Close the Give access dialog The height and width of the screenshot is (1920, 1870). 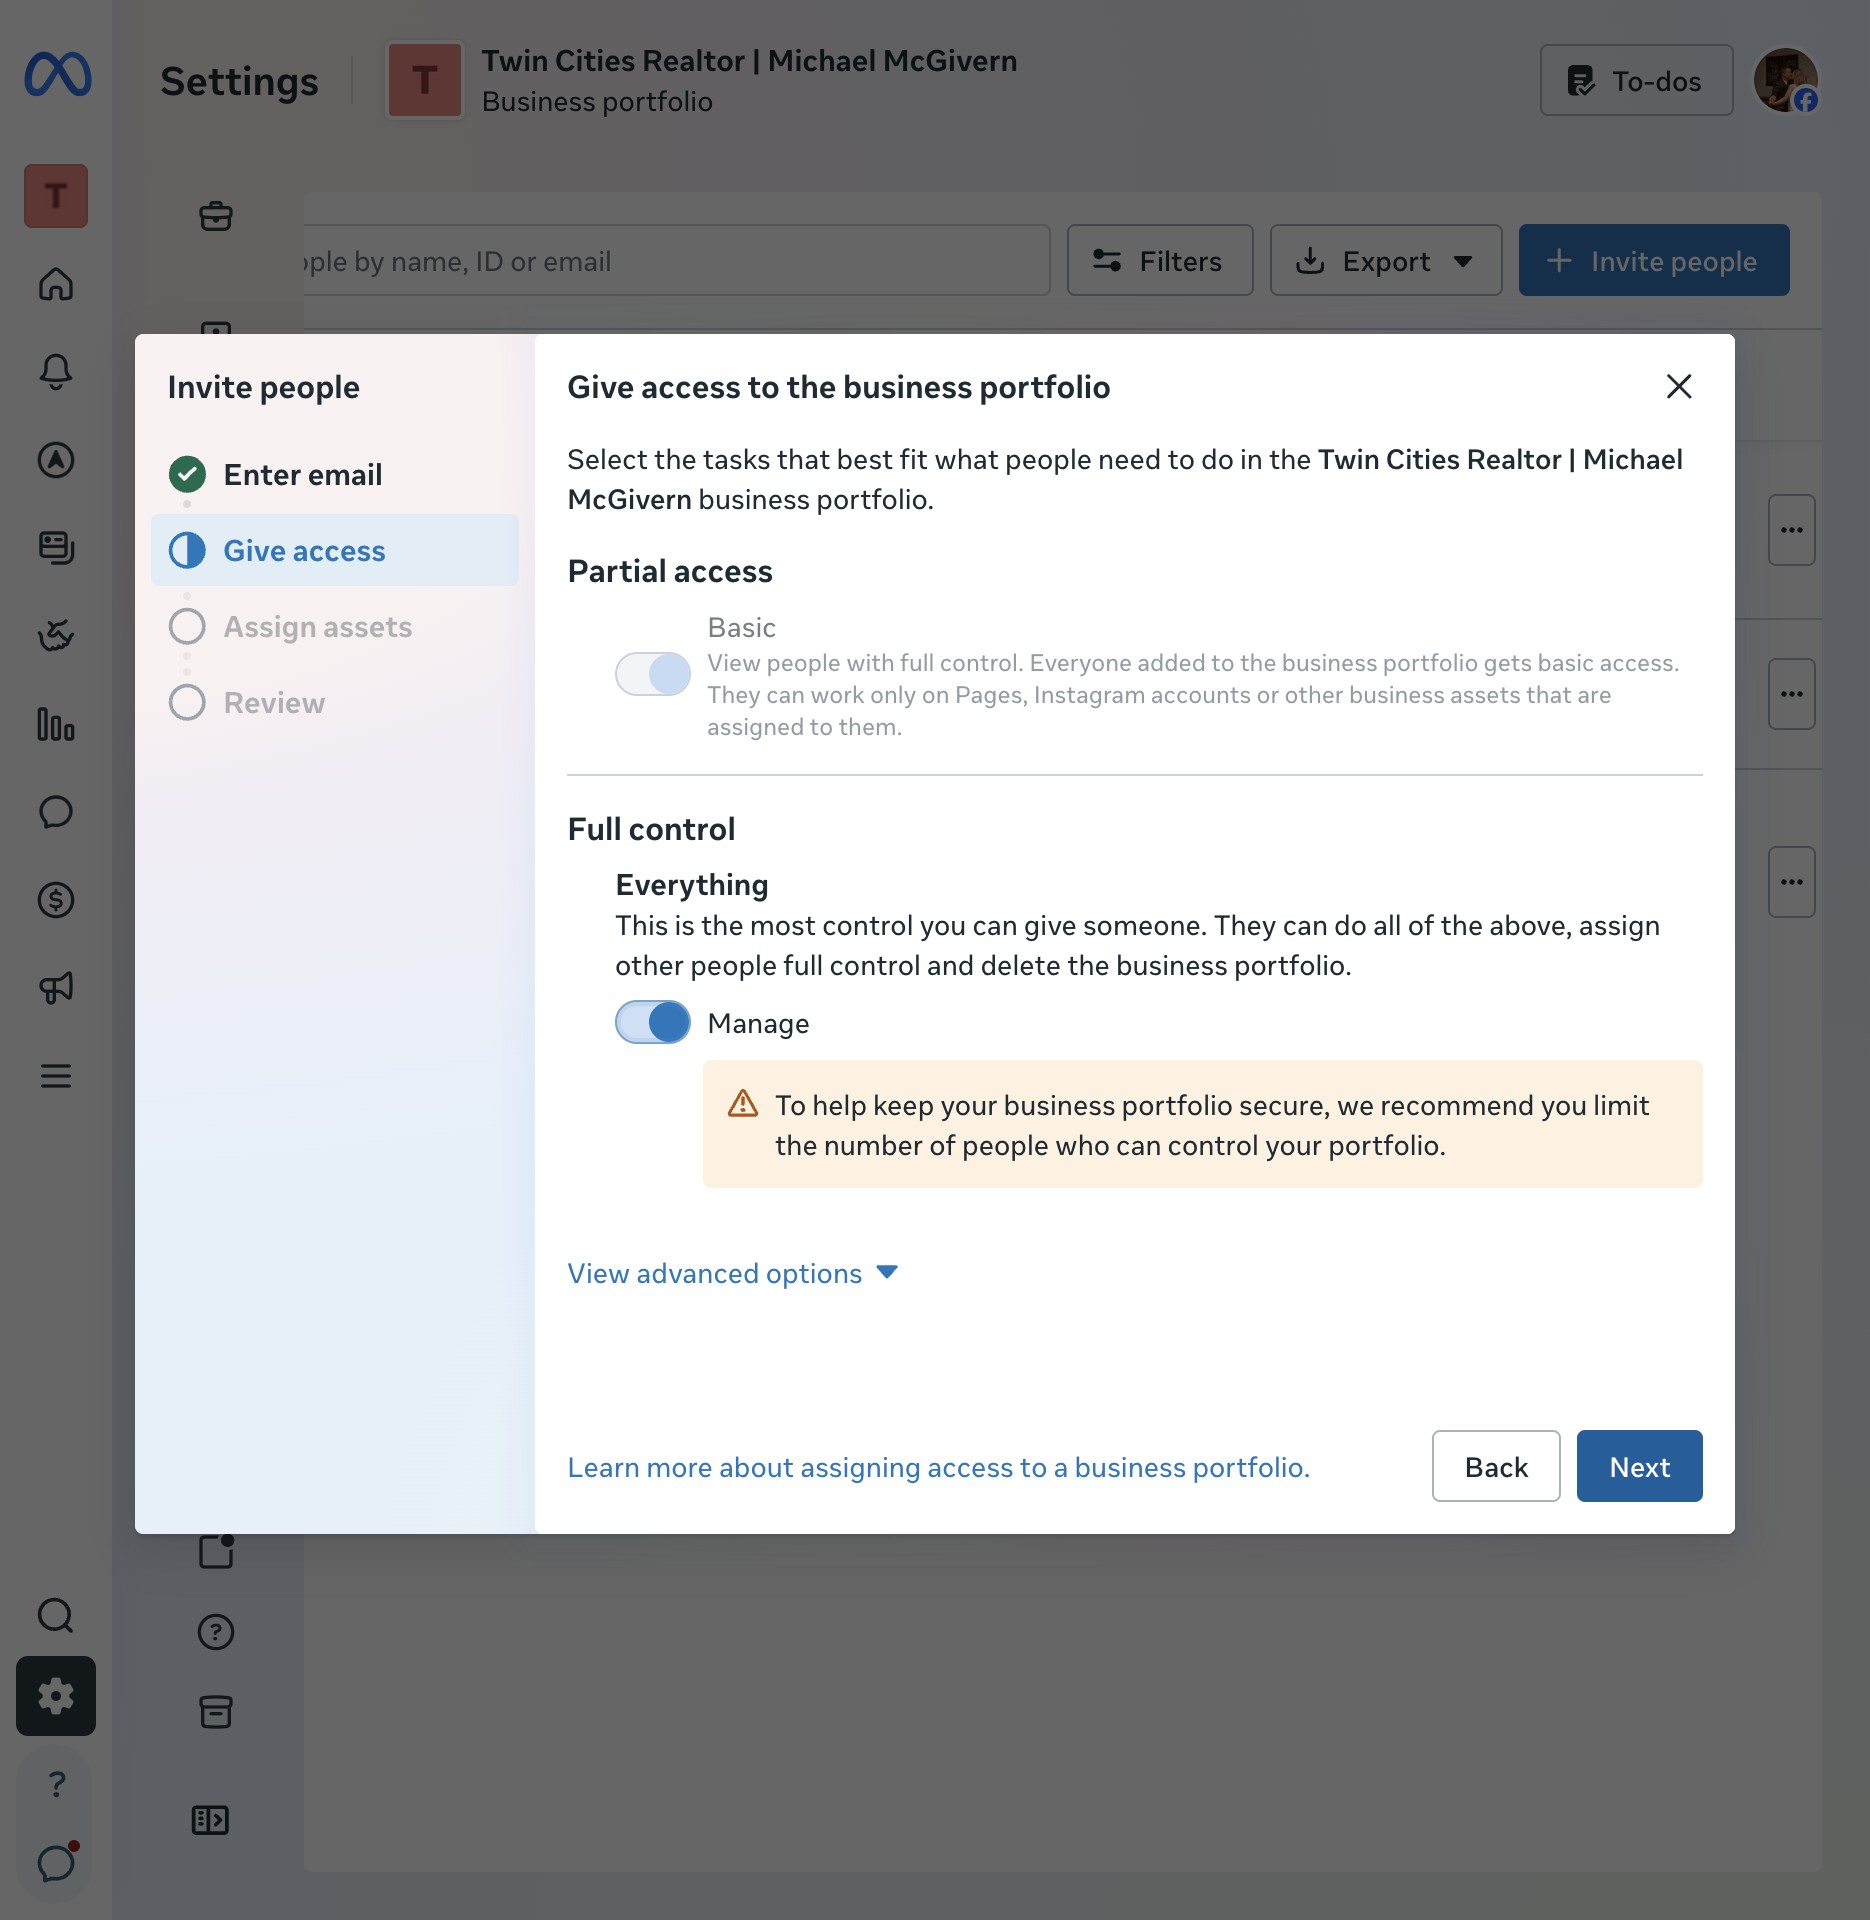coord(1679,386)
